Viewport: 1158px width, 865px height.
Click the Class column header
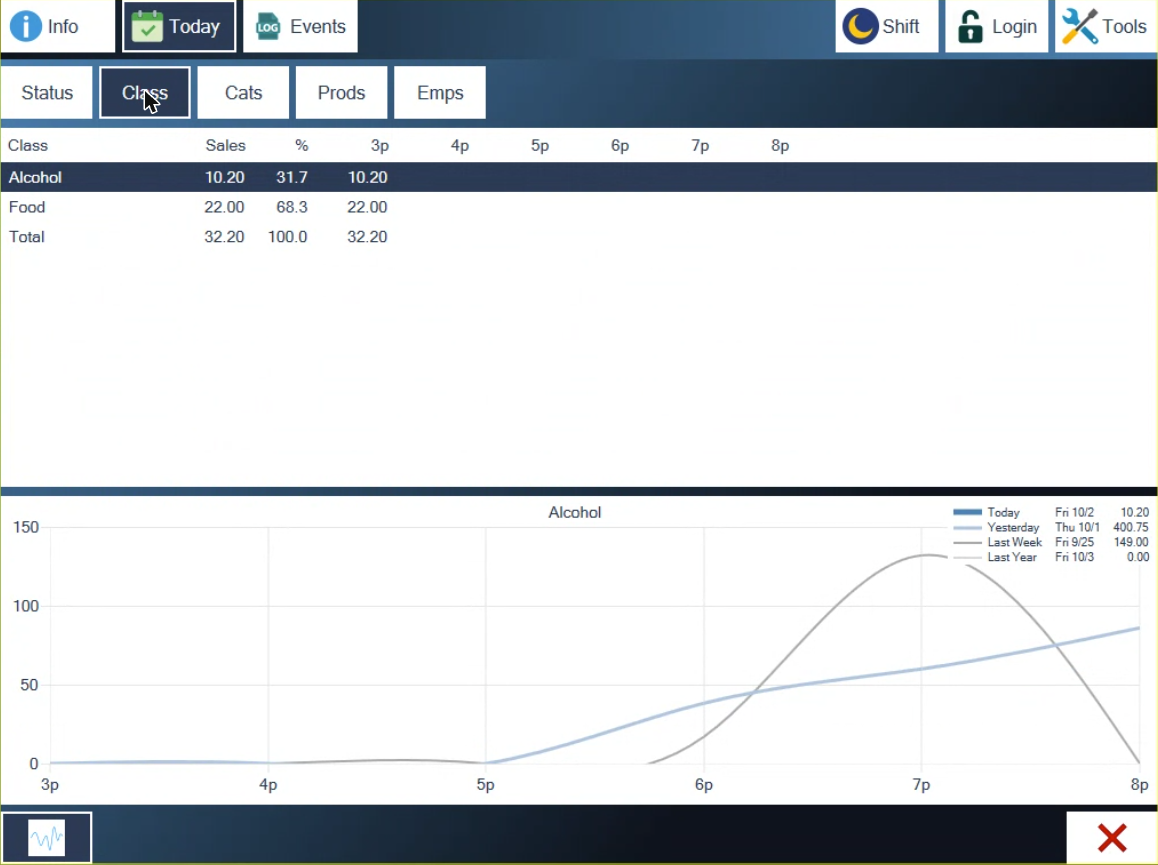tap(28, 146)
